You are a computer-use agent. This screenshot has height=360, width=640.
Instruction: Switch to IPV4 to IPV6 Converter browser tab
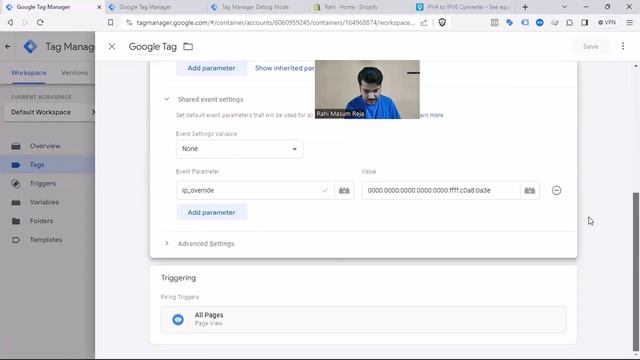coord(465,7)
